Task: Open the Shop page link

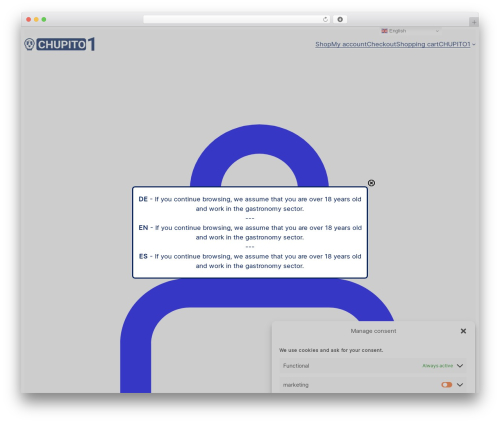Action: [x=323, y=44]
